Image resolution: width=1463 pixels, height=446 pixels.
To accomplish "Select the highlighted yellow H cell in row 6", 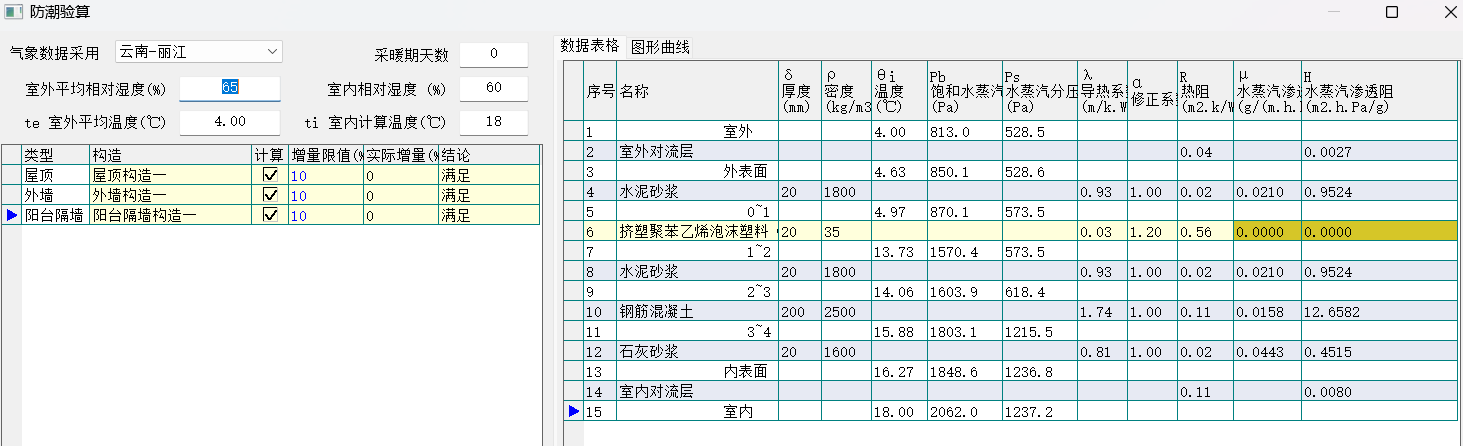I will (1380, 231).
